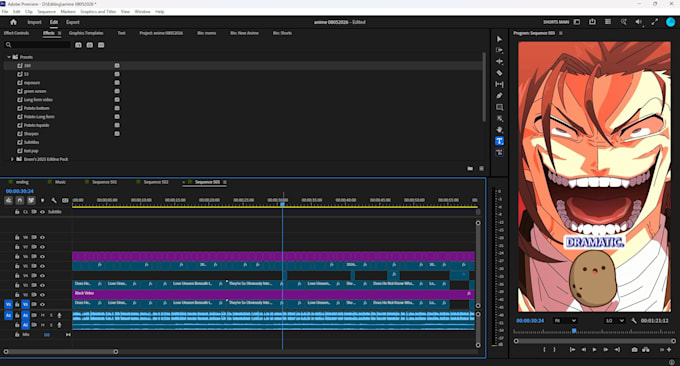Screen dimensions: 680x366
Task: Click Step Back one frame button
Action: pos(583,350)
